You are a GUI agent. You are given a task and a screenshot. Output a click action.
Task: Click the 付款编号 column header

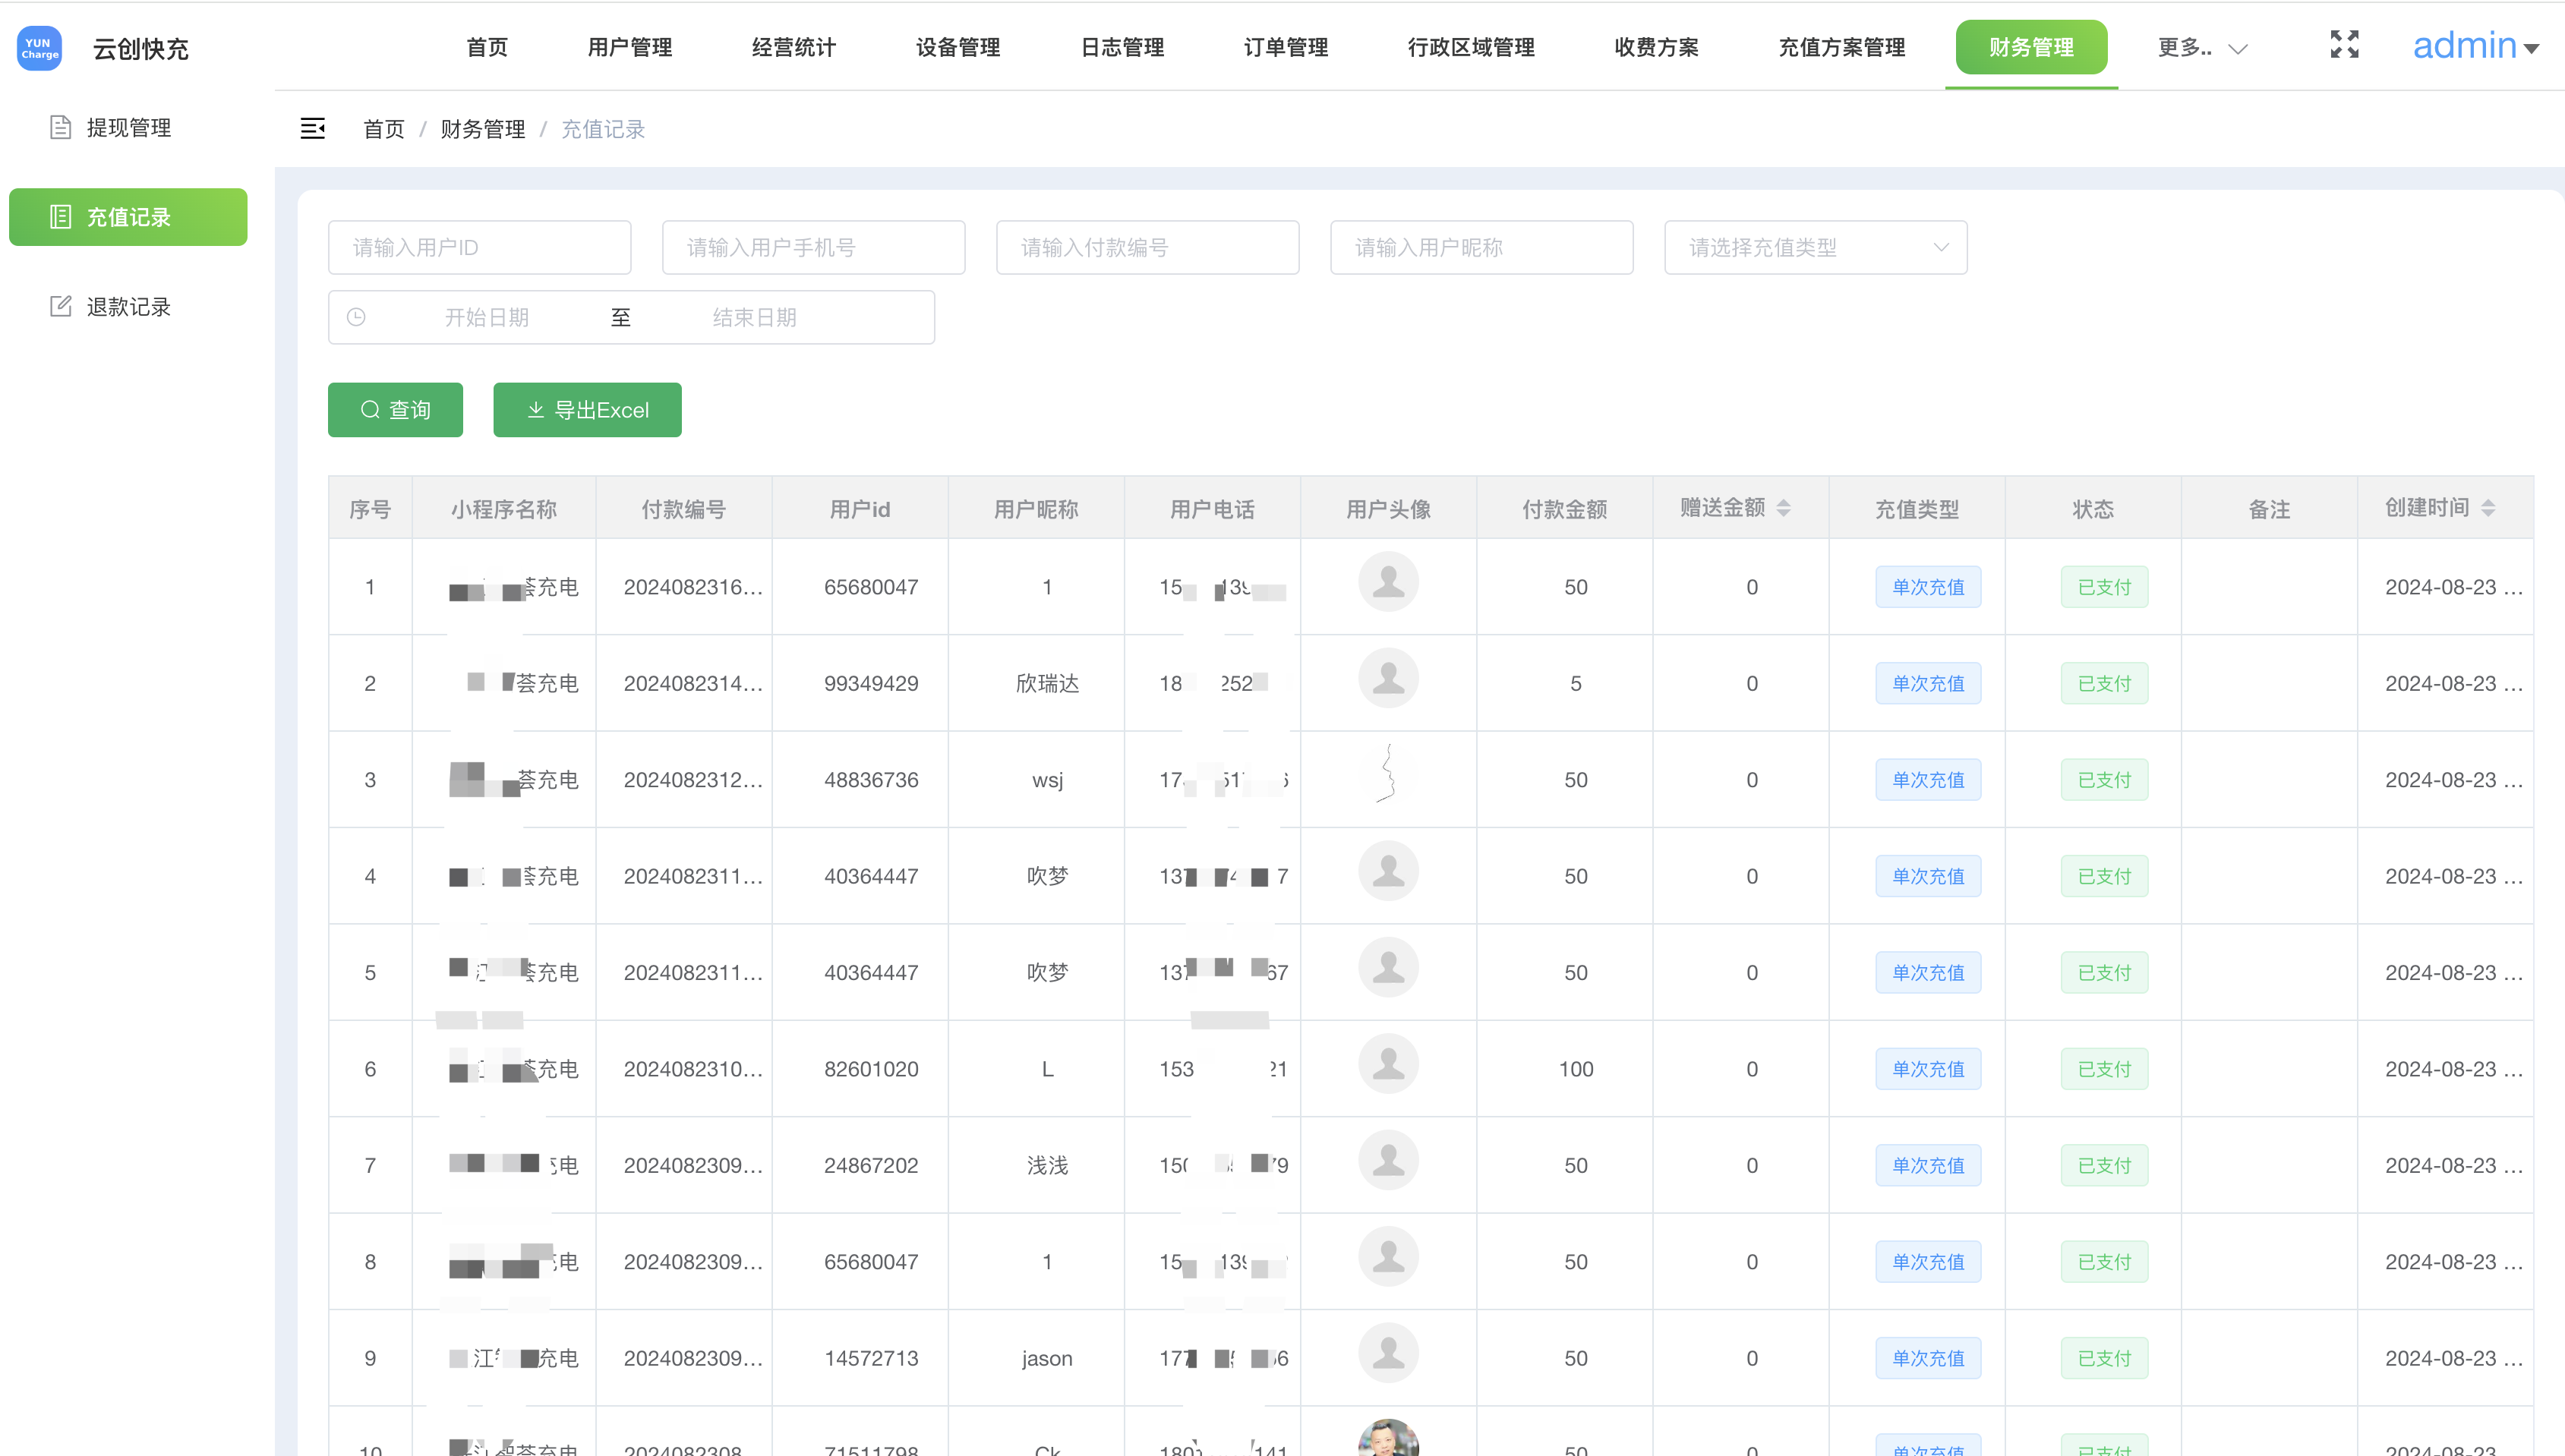pos(683,509)
